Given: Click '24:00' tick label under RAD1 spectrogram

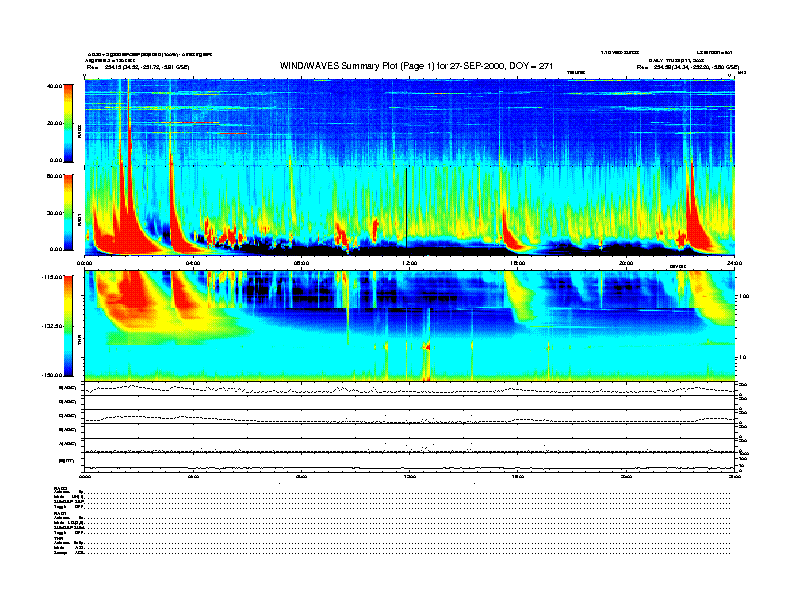Looking at the screenshot, I should (734, 263).
